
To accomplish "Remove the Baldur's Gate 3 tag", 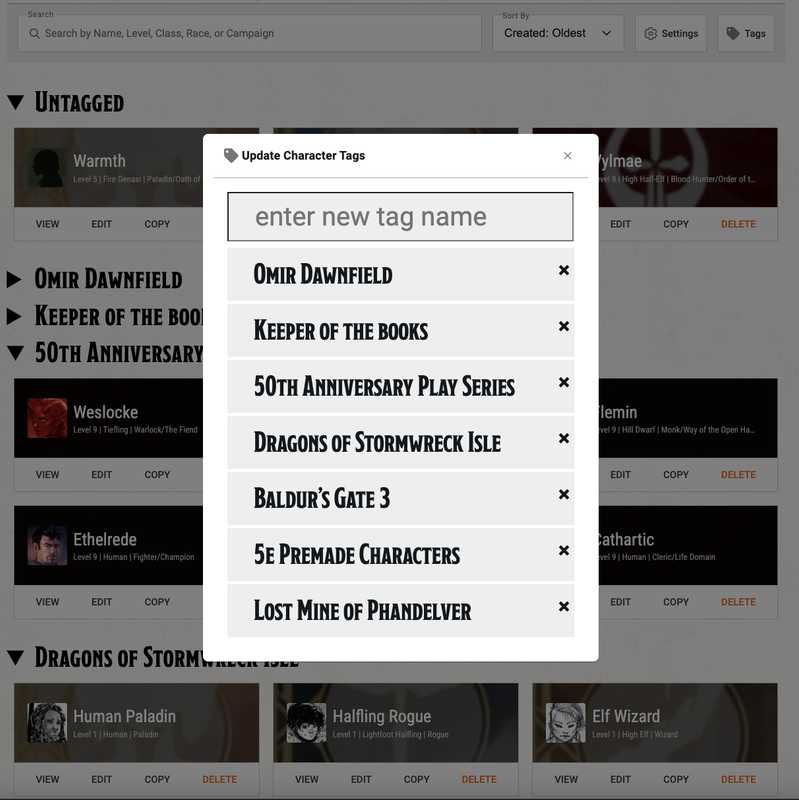I will (x=563, y=494).
